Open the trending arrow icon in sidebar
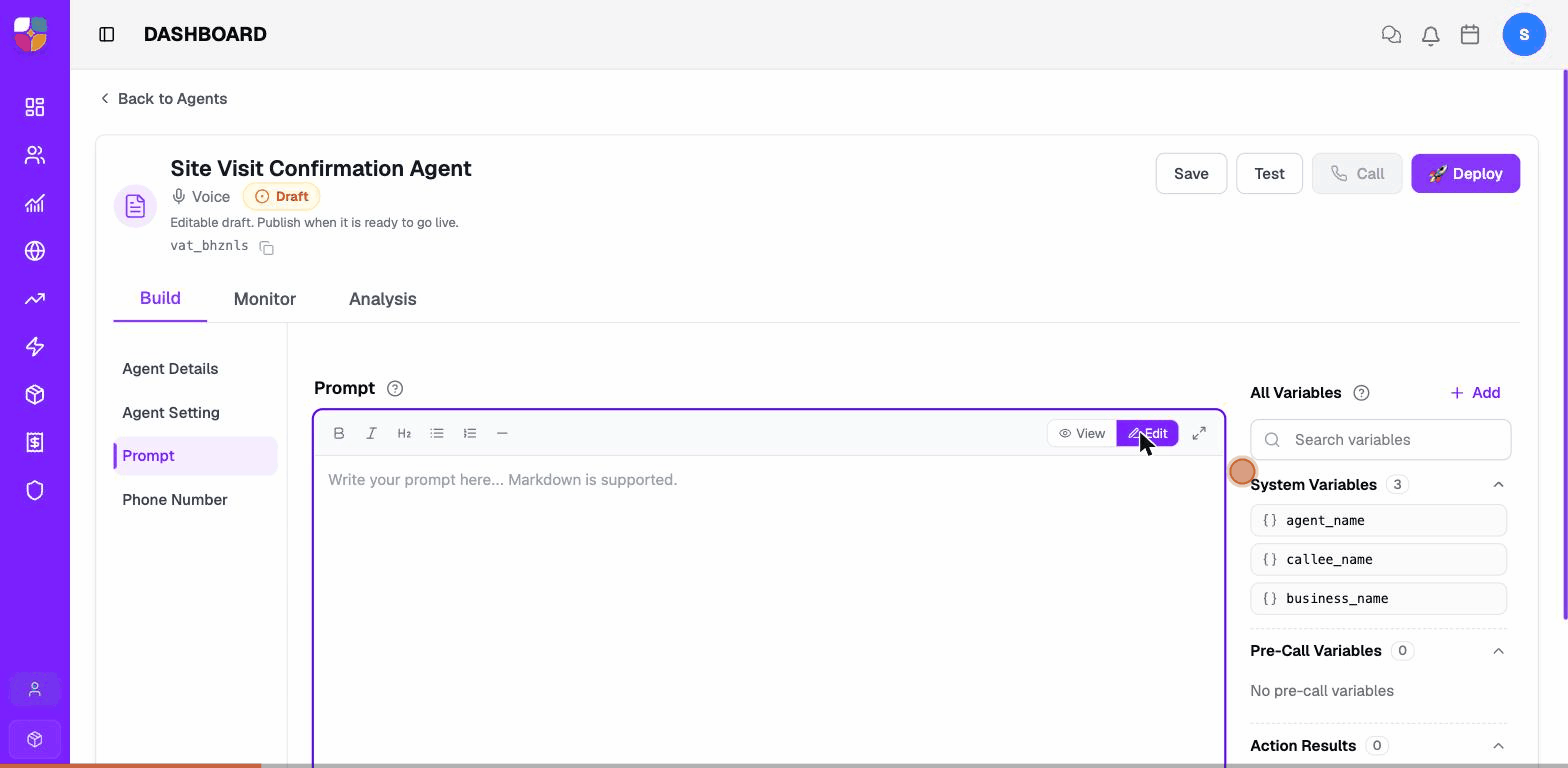Screen dimensions: 1568x768 click(35, 299)
